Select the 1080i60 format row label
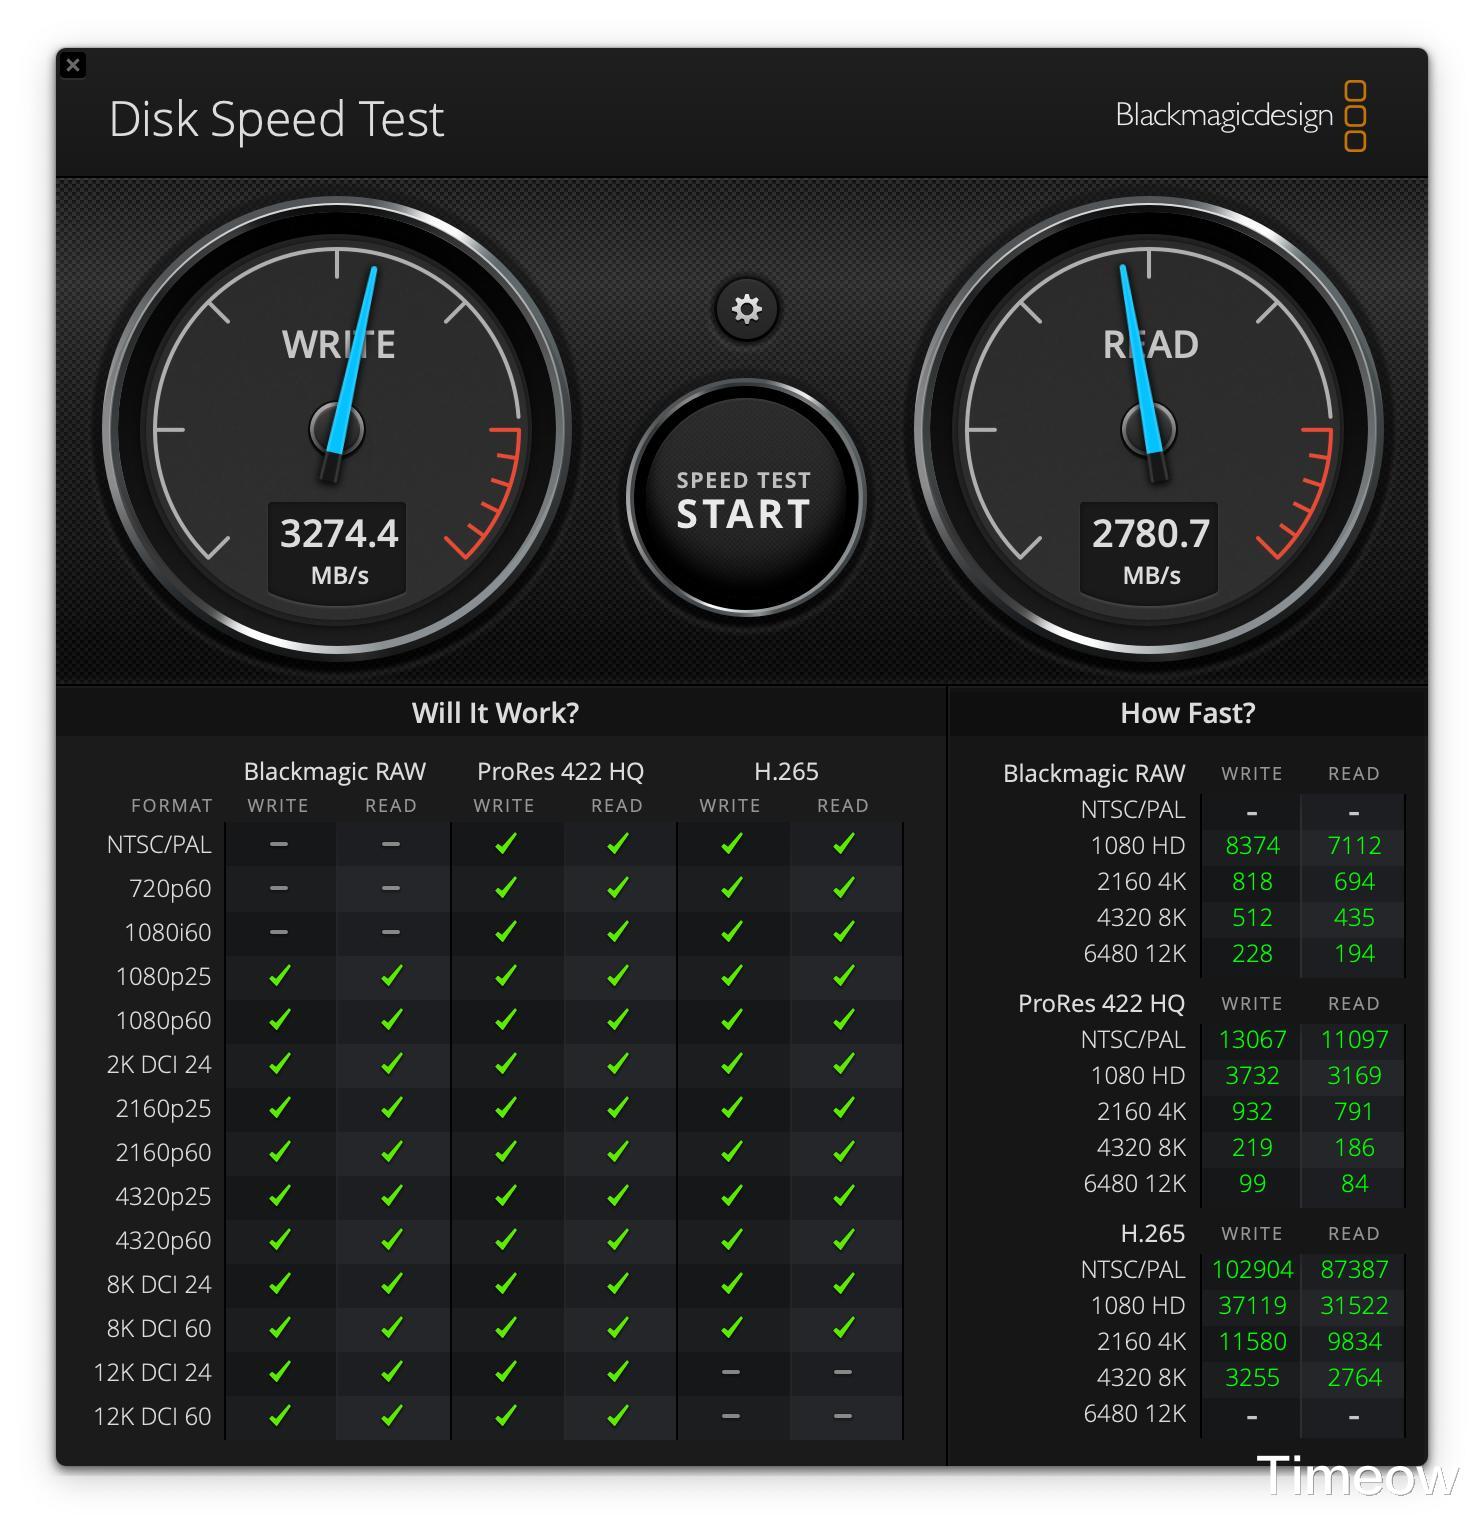The width and height of the screenshot is (1484, 1530). point(168,933)
